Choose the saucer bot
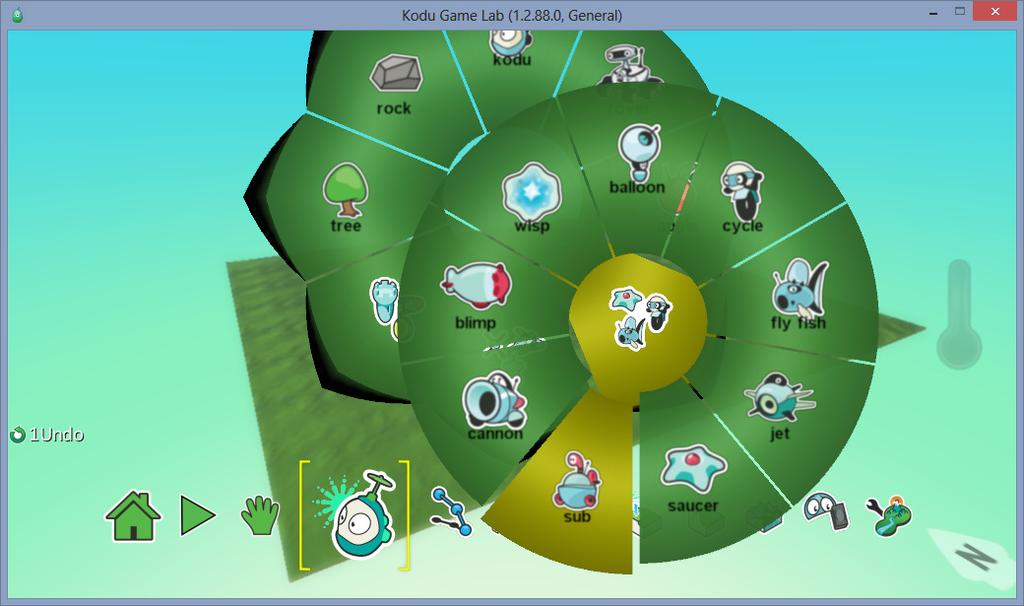The image size is (1024, 606). [x=693, y=469]
